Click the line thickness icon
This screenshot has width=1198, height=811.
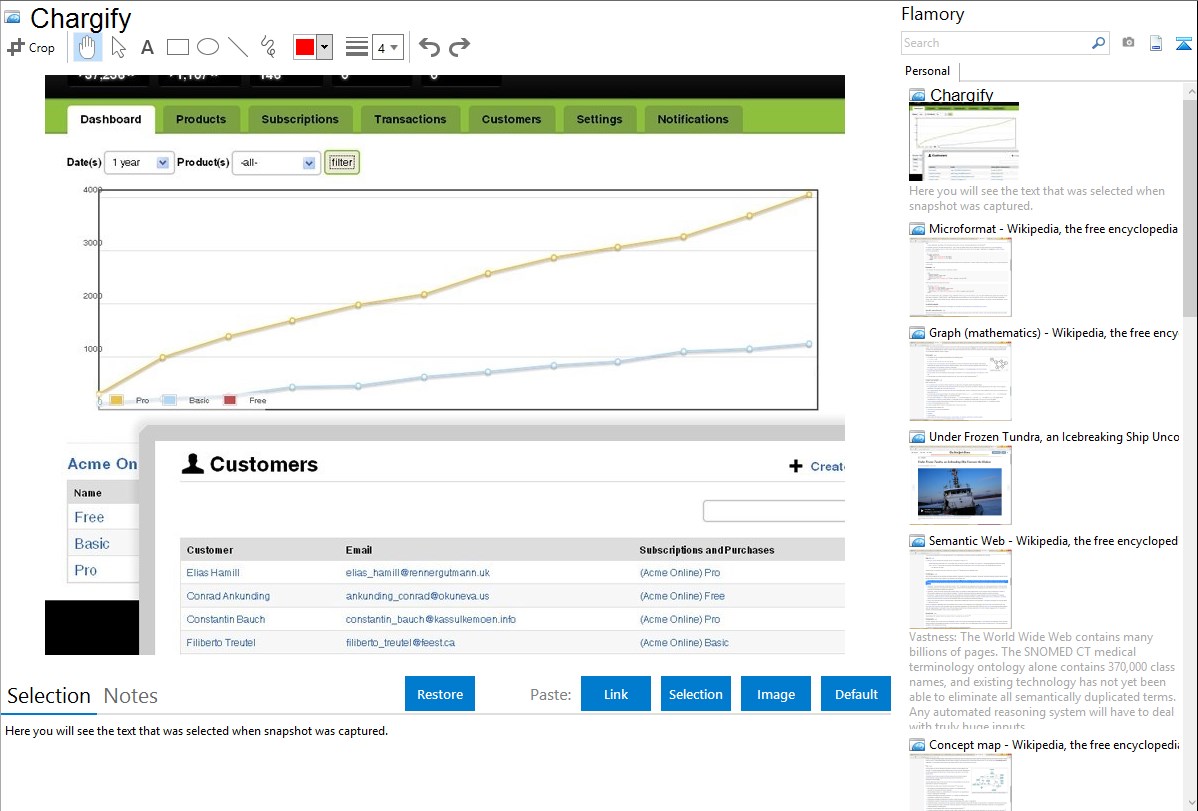tap(357, 47)
